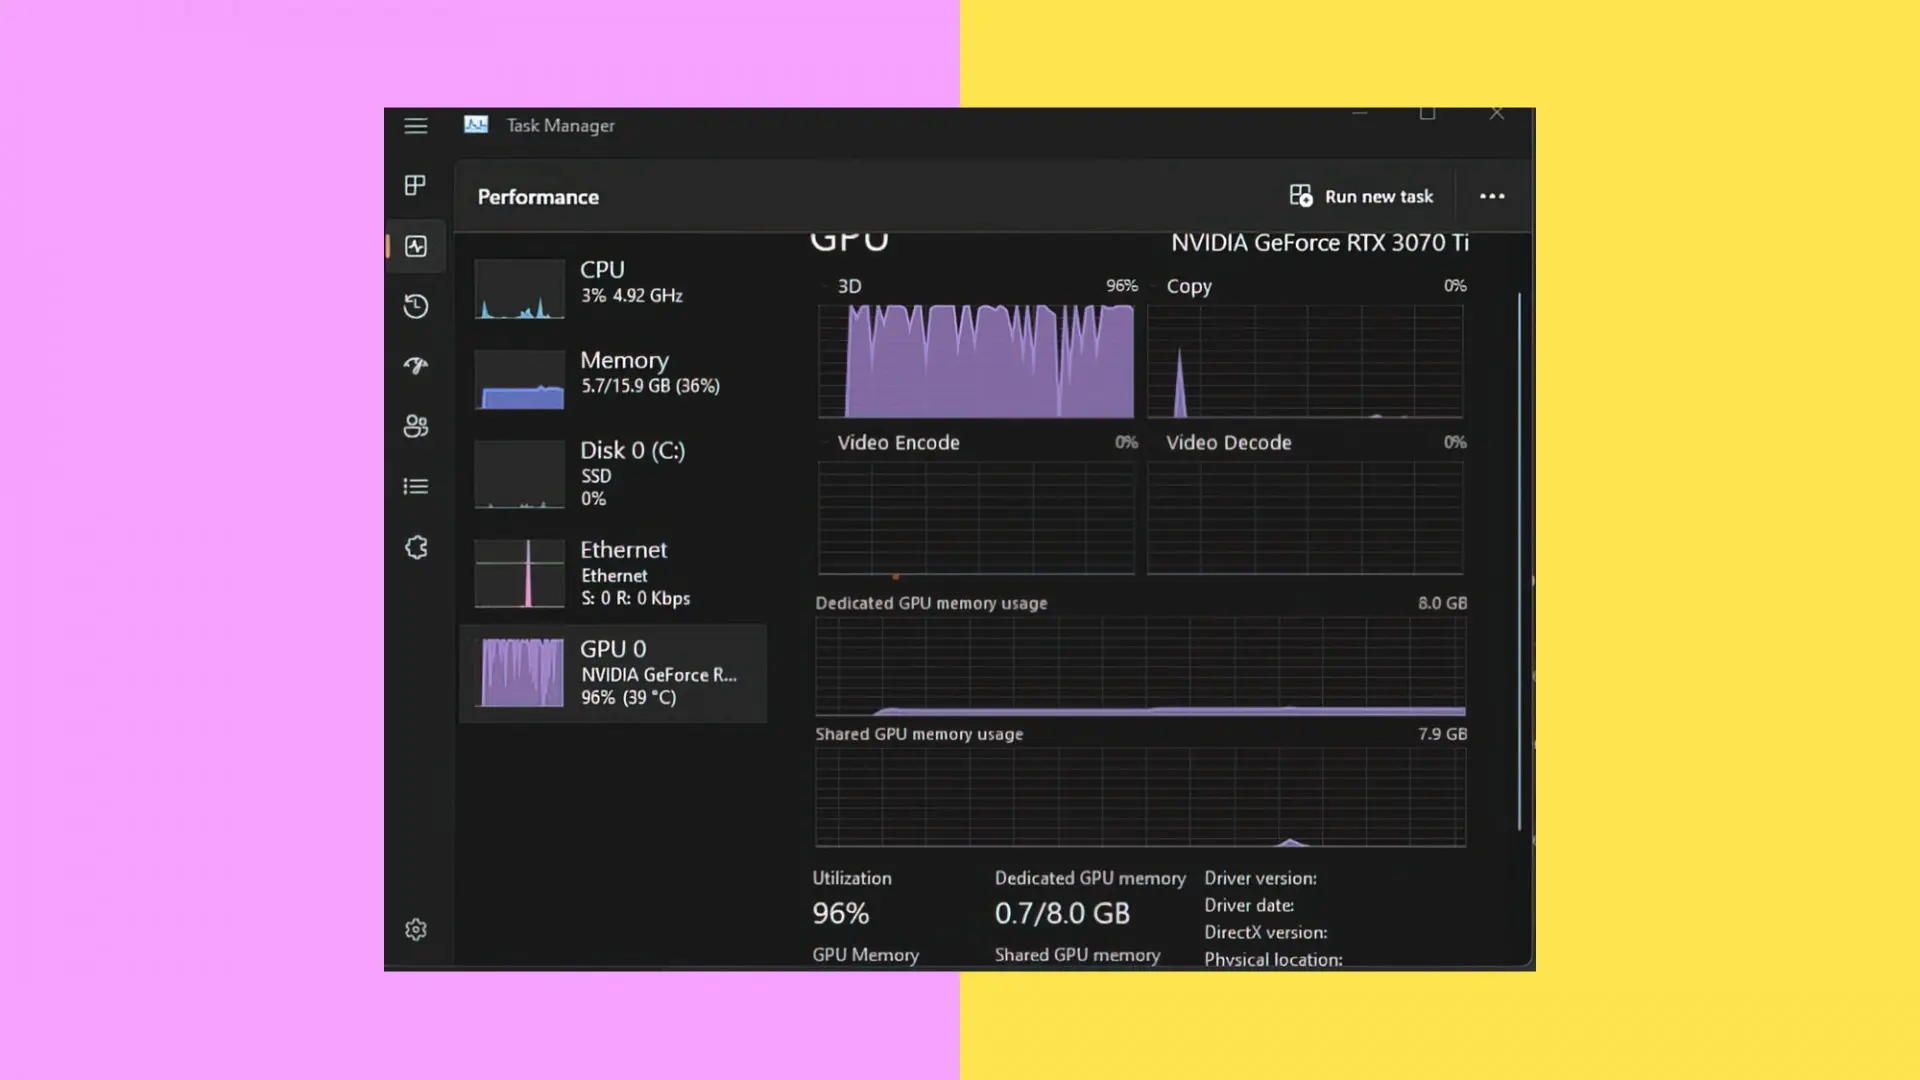The image size is (1920, 1080).
Task: Click the Ethernet thumbnail graph
Action: tap(519, 574)
